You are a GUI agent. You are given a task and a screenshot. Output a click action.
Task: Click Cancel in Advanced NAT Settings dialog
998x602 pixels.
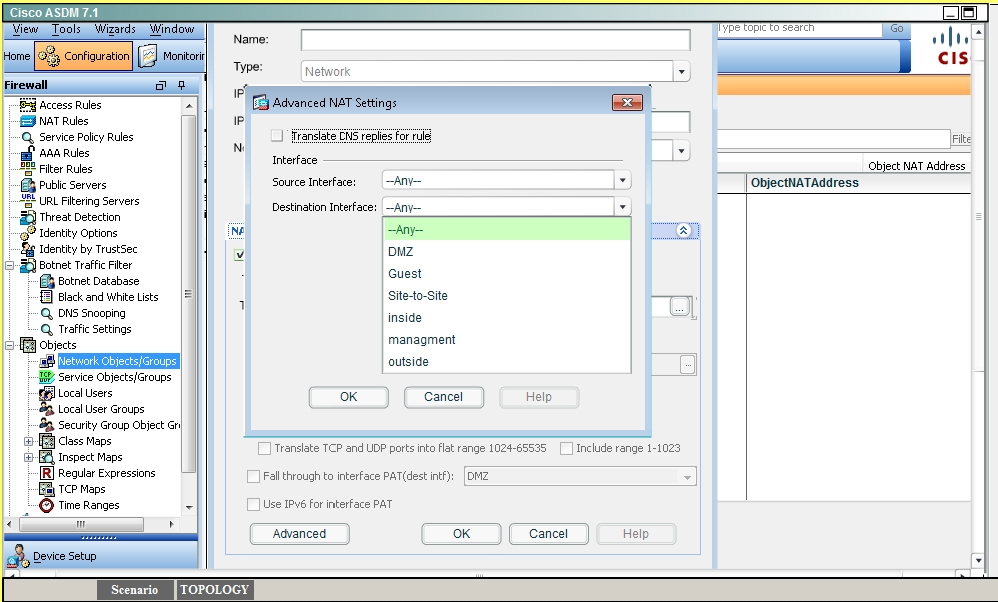444,397
